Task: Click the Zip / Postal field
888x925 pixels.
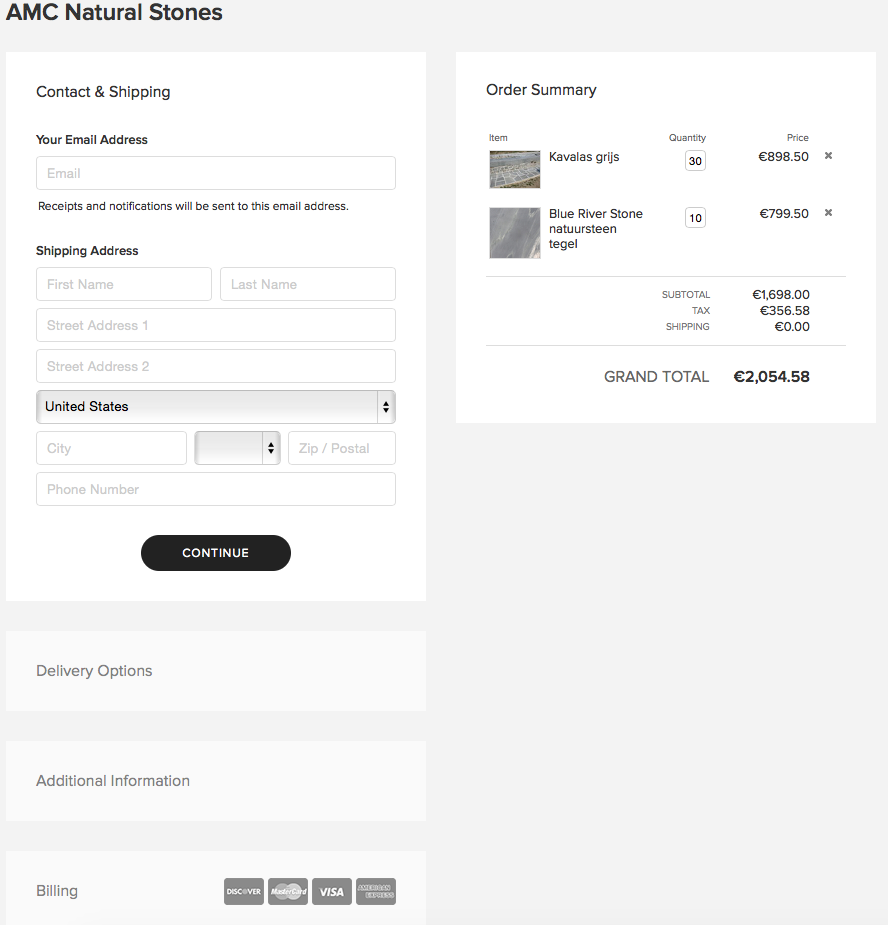Action: [x=342, y=448]
